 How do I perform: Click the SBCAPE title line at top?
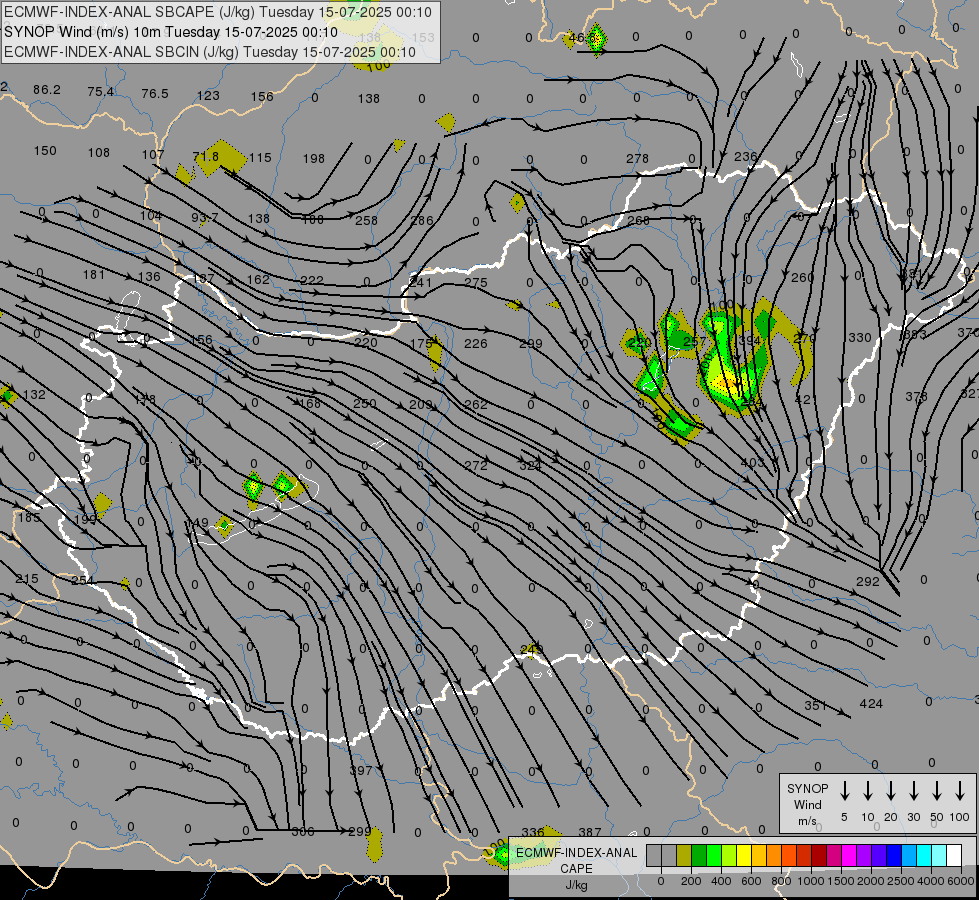point(218,12)
